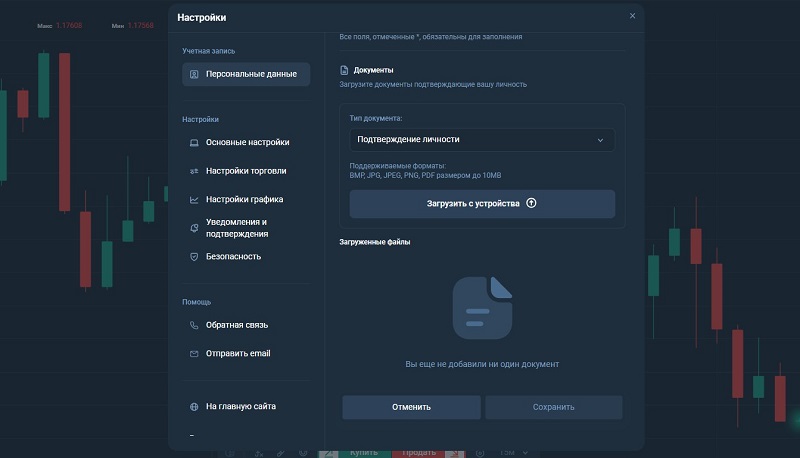Expand the Тип документа dropdown
This screenshot has height=458, width=800.
[482, 139]
